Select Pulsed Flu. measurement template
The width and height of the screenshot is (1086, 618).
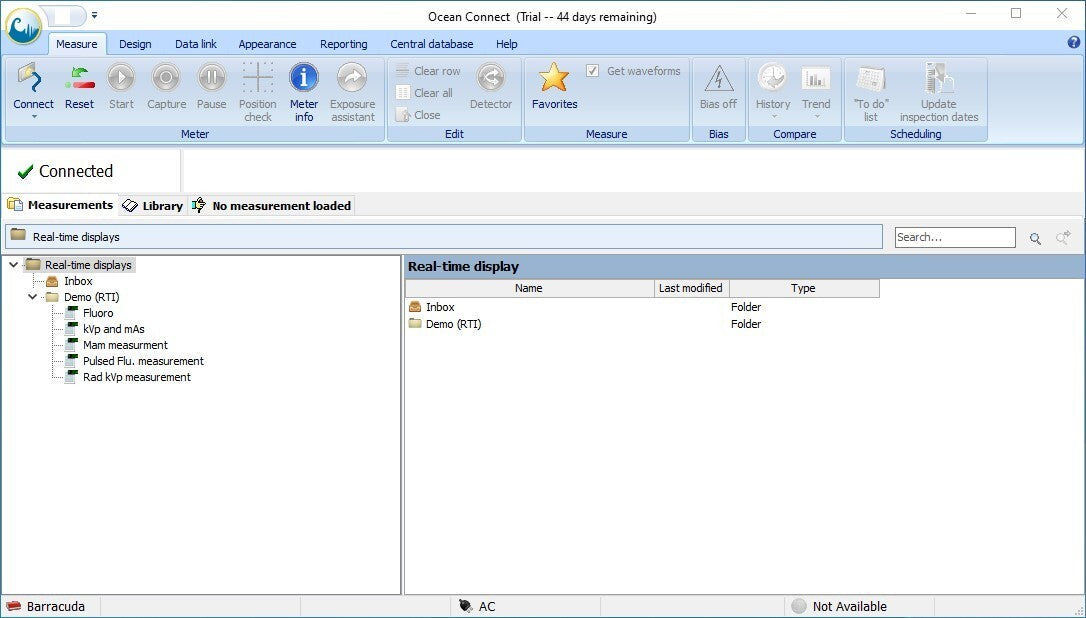[143, 360]
